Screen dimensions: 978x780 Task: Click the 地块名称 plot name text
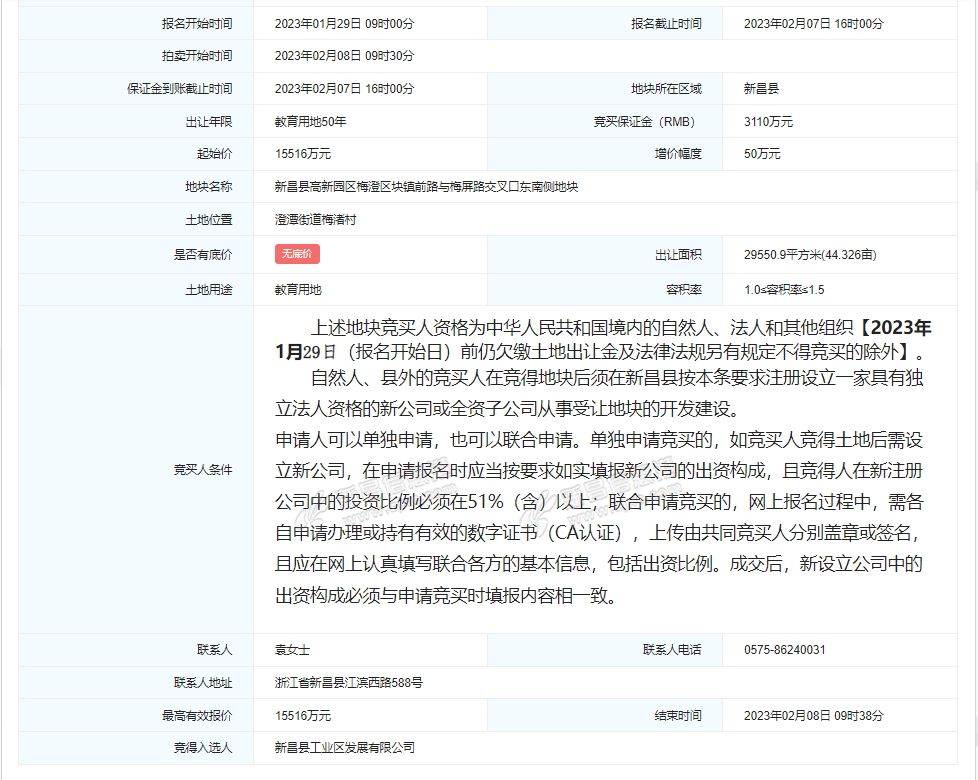tap(426, 187)
